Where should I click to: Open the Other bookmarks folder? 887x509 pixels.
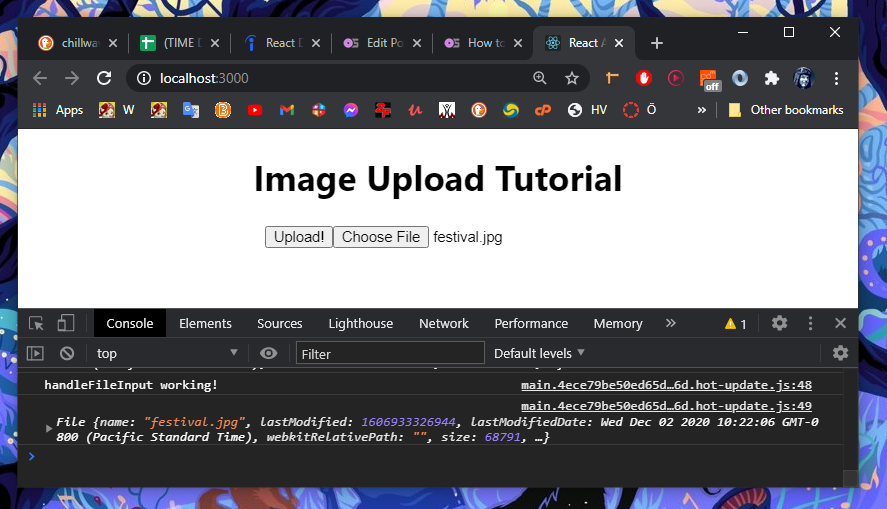786,110
